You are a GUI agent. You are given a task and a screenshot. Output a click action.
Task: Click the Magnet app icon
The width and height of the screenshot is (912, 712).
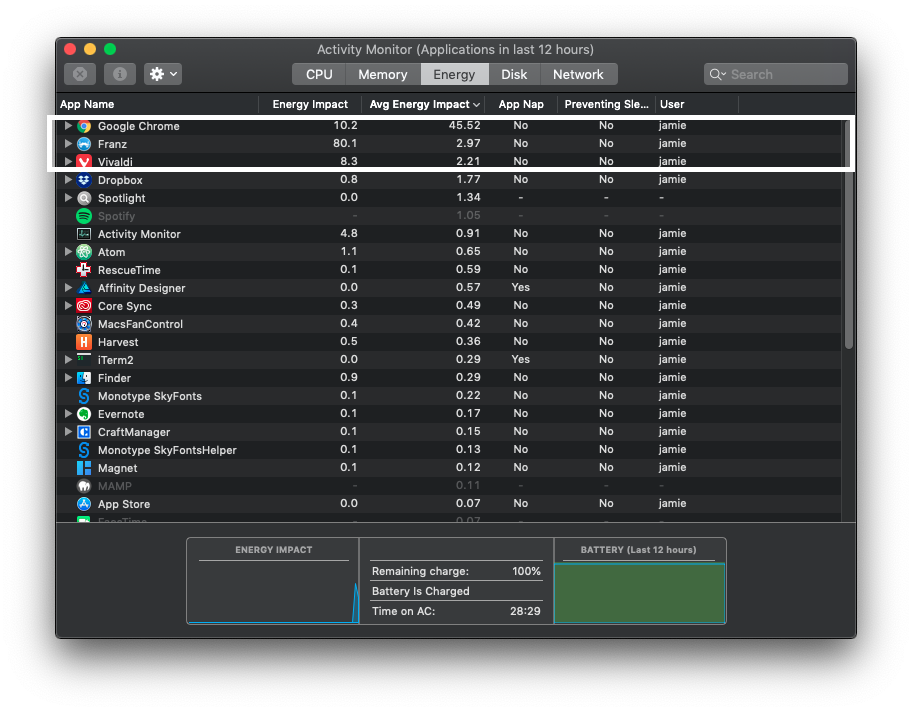coord(84,469)
